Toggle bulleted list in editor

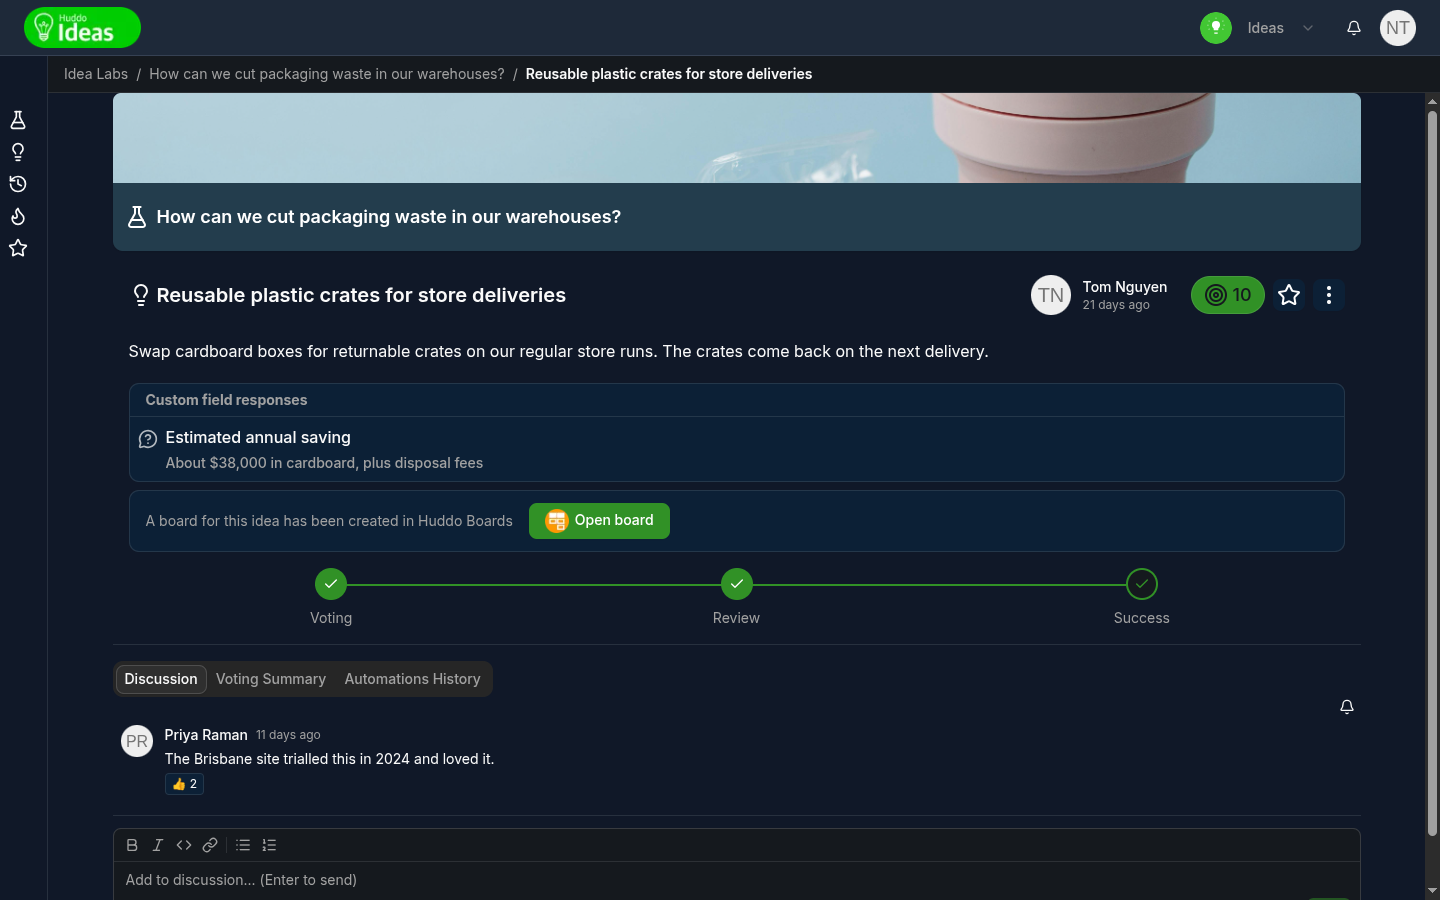[x=243, y=845]
